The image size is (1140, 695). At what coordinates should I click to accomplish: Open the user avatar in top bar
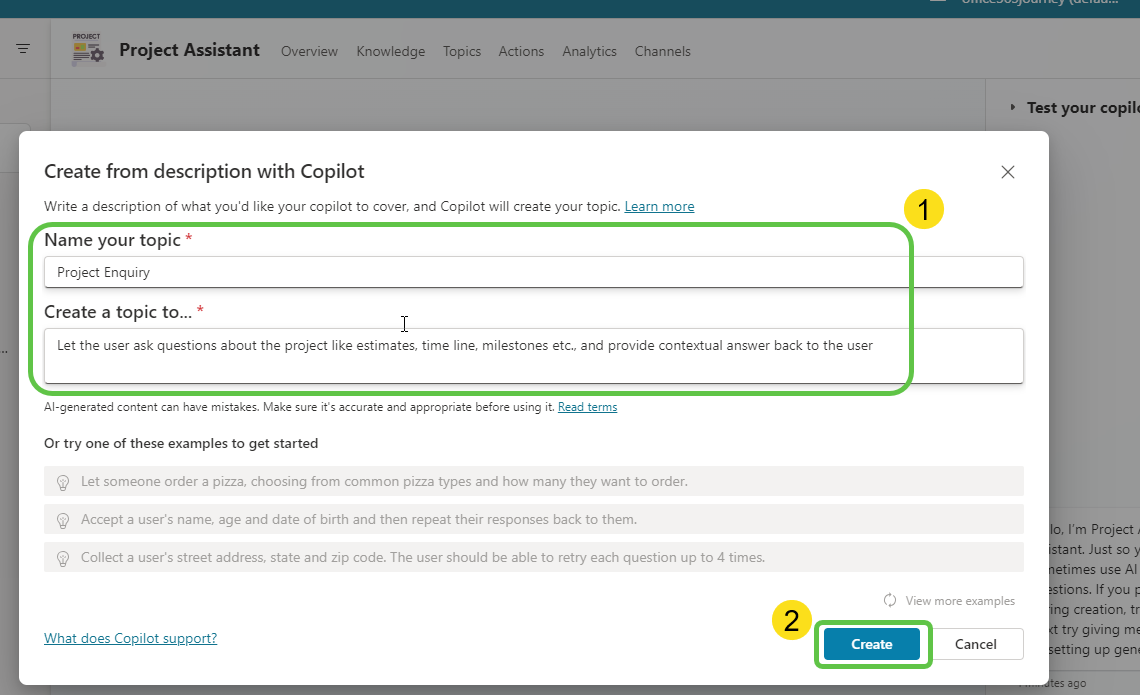[937, 3]
